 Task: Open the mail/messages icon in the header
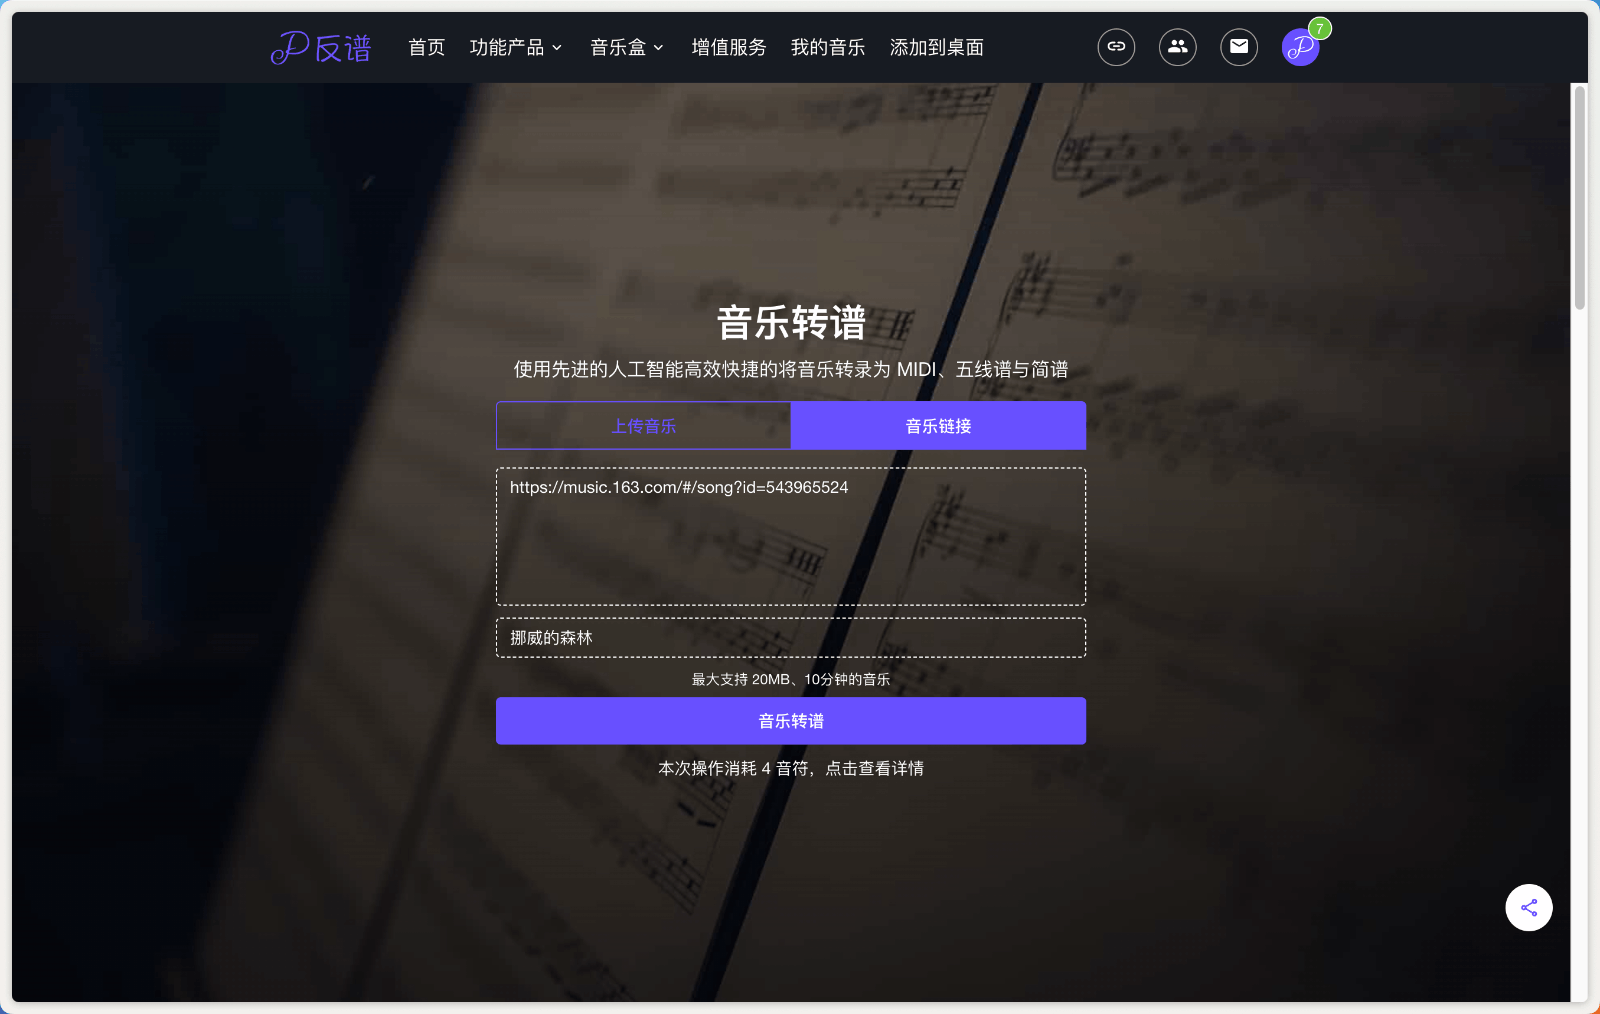tap(1238, 46)
